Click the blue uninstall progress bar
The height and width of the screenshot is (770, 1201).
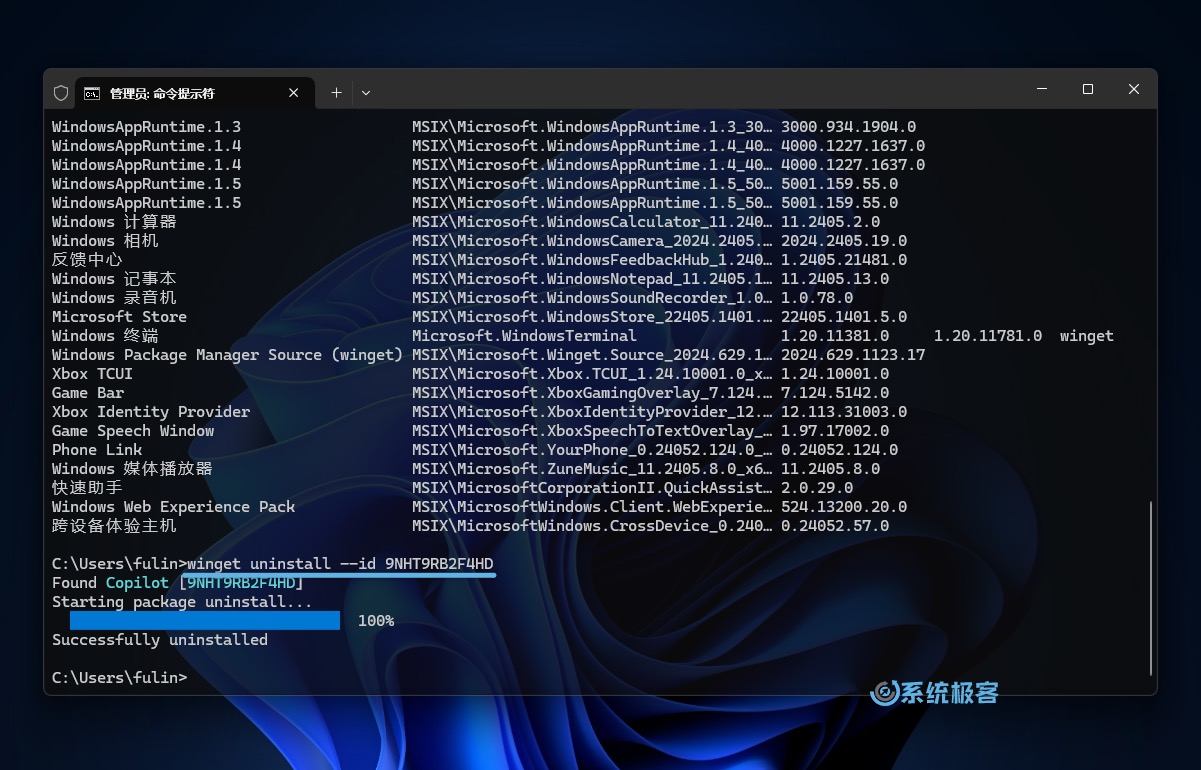click(x=205, y=621)
